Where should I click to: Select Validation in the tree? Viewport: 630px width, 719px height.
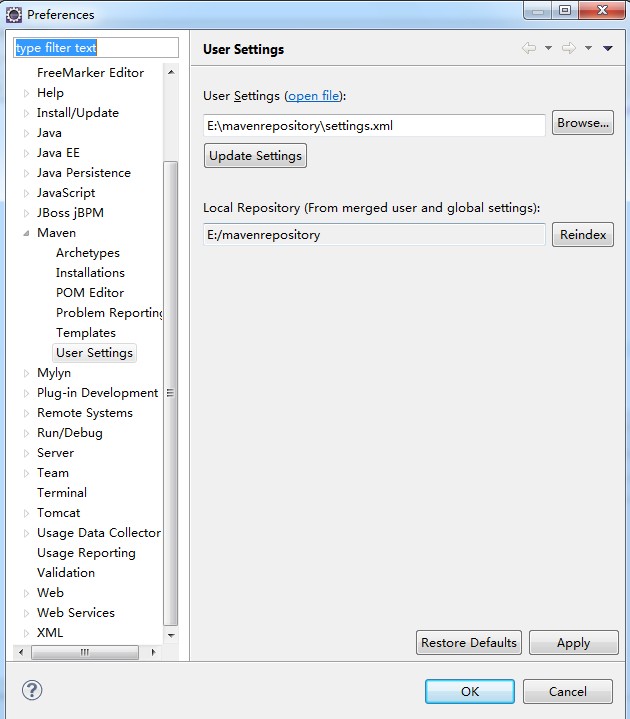click(66, 573)
